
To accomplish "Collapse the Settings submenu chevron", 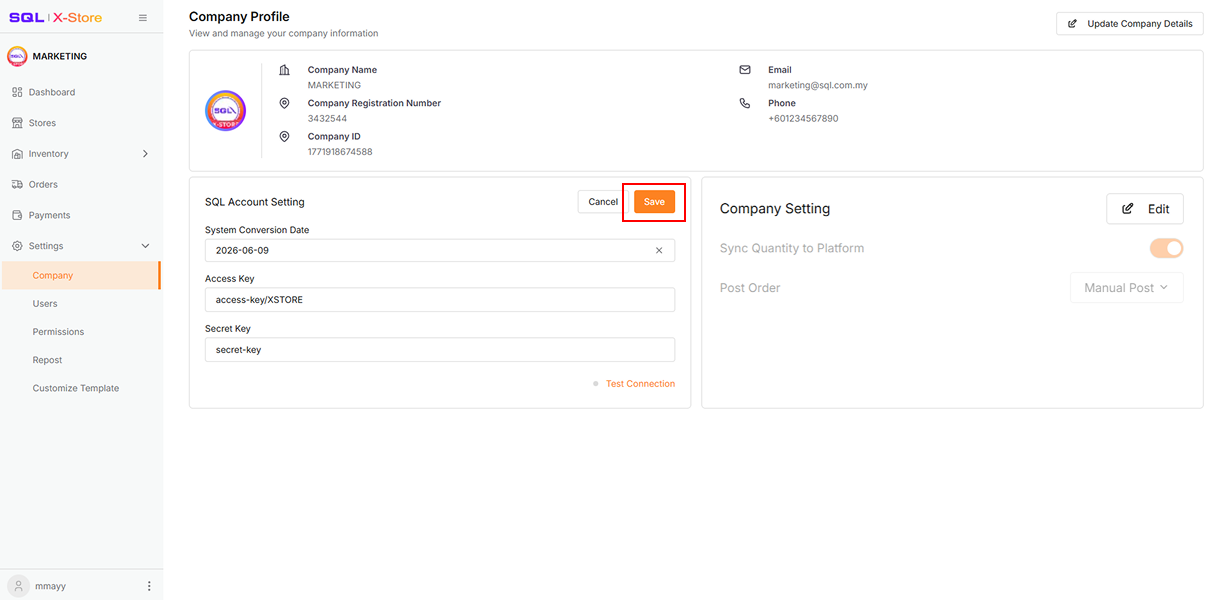I will click(145, 246).
